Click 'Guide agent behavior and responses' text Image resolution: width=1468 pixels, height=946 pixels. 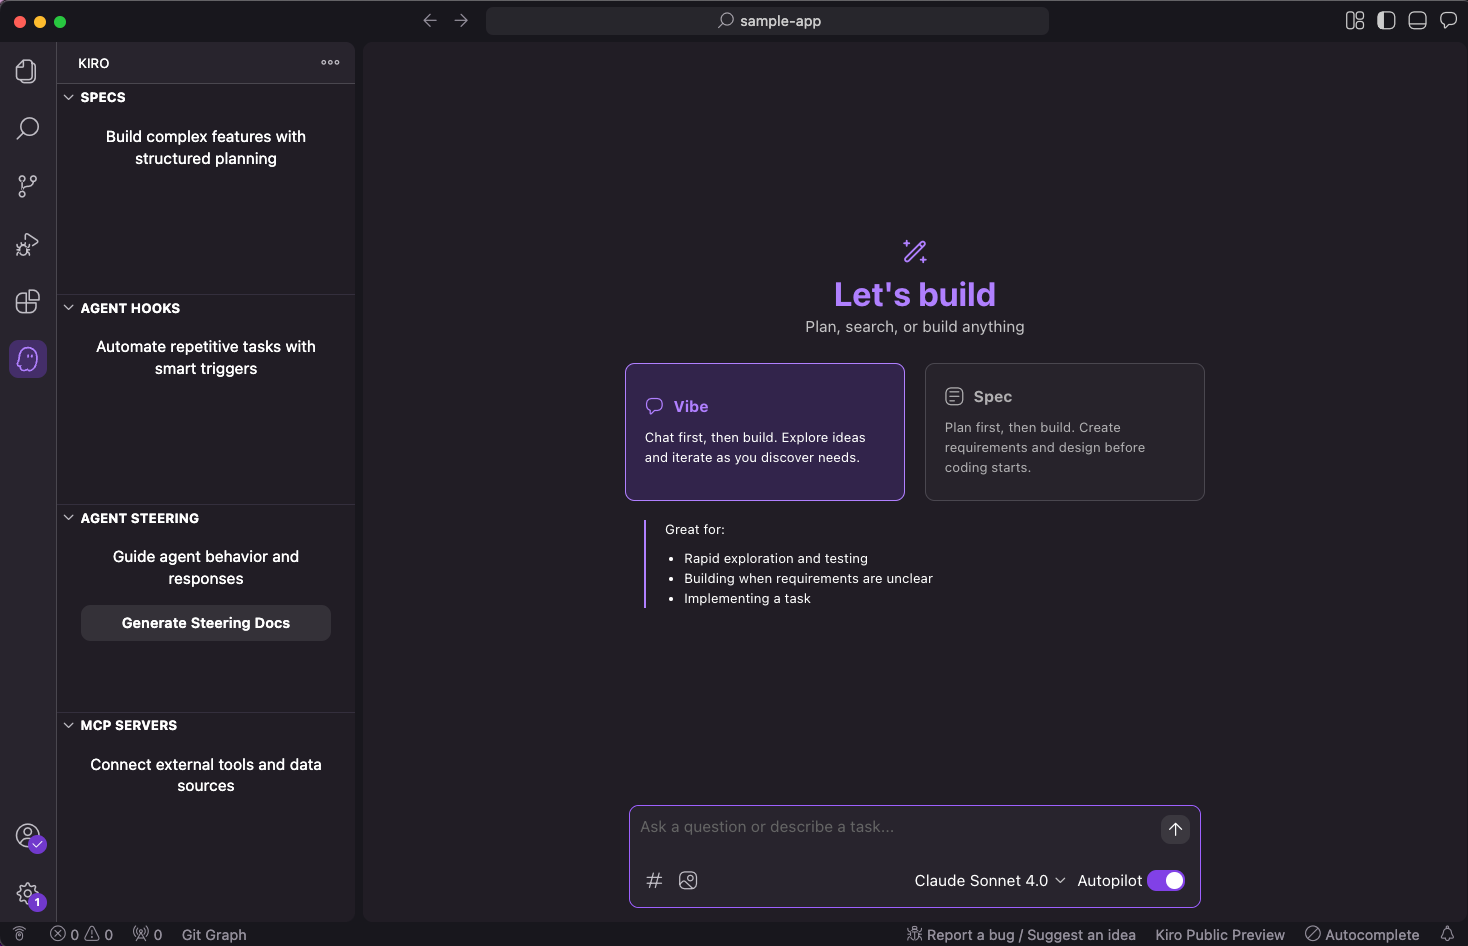coord(206,567)
